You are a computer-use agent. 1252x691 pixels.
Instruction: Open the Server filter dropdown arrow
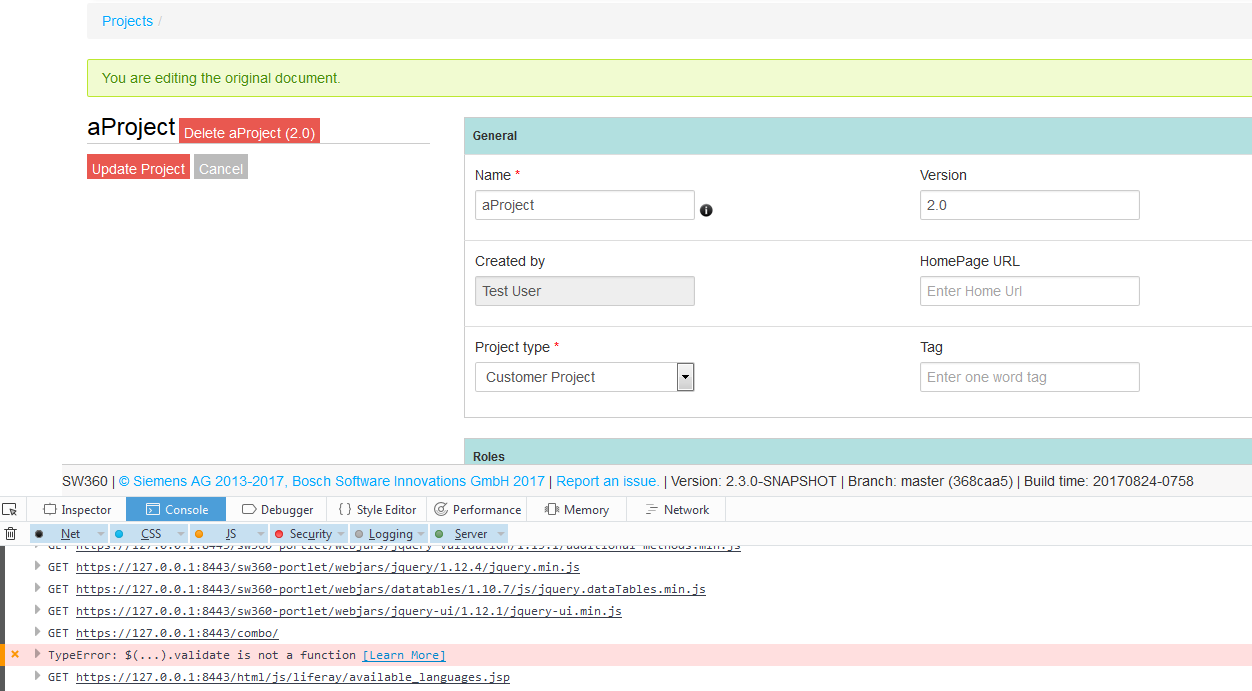501,534
